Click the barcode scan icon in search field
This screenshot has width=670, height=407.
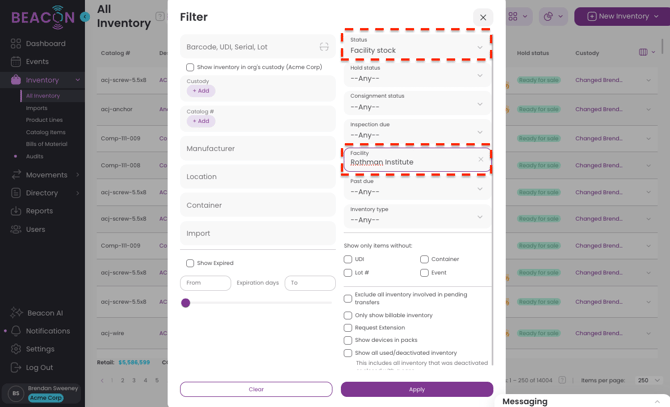pyautogui.click(x=324, y=47)
